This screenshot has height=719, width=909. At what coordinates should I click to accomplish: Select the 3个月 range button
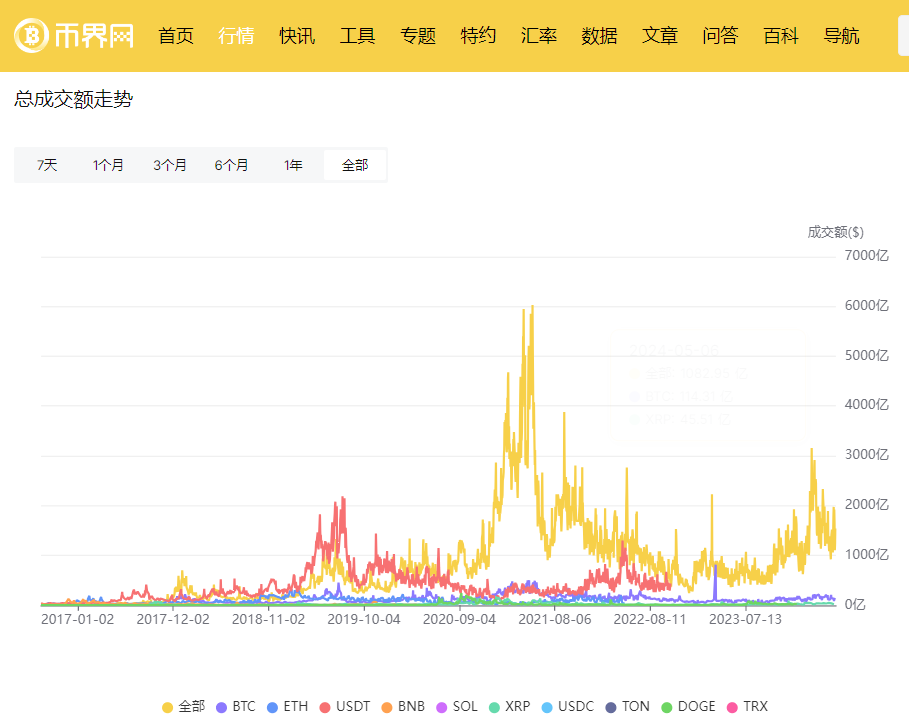click(x=170, y=165)
